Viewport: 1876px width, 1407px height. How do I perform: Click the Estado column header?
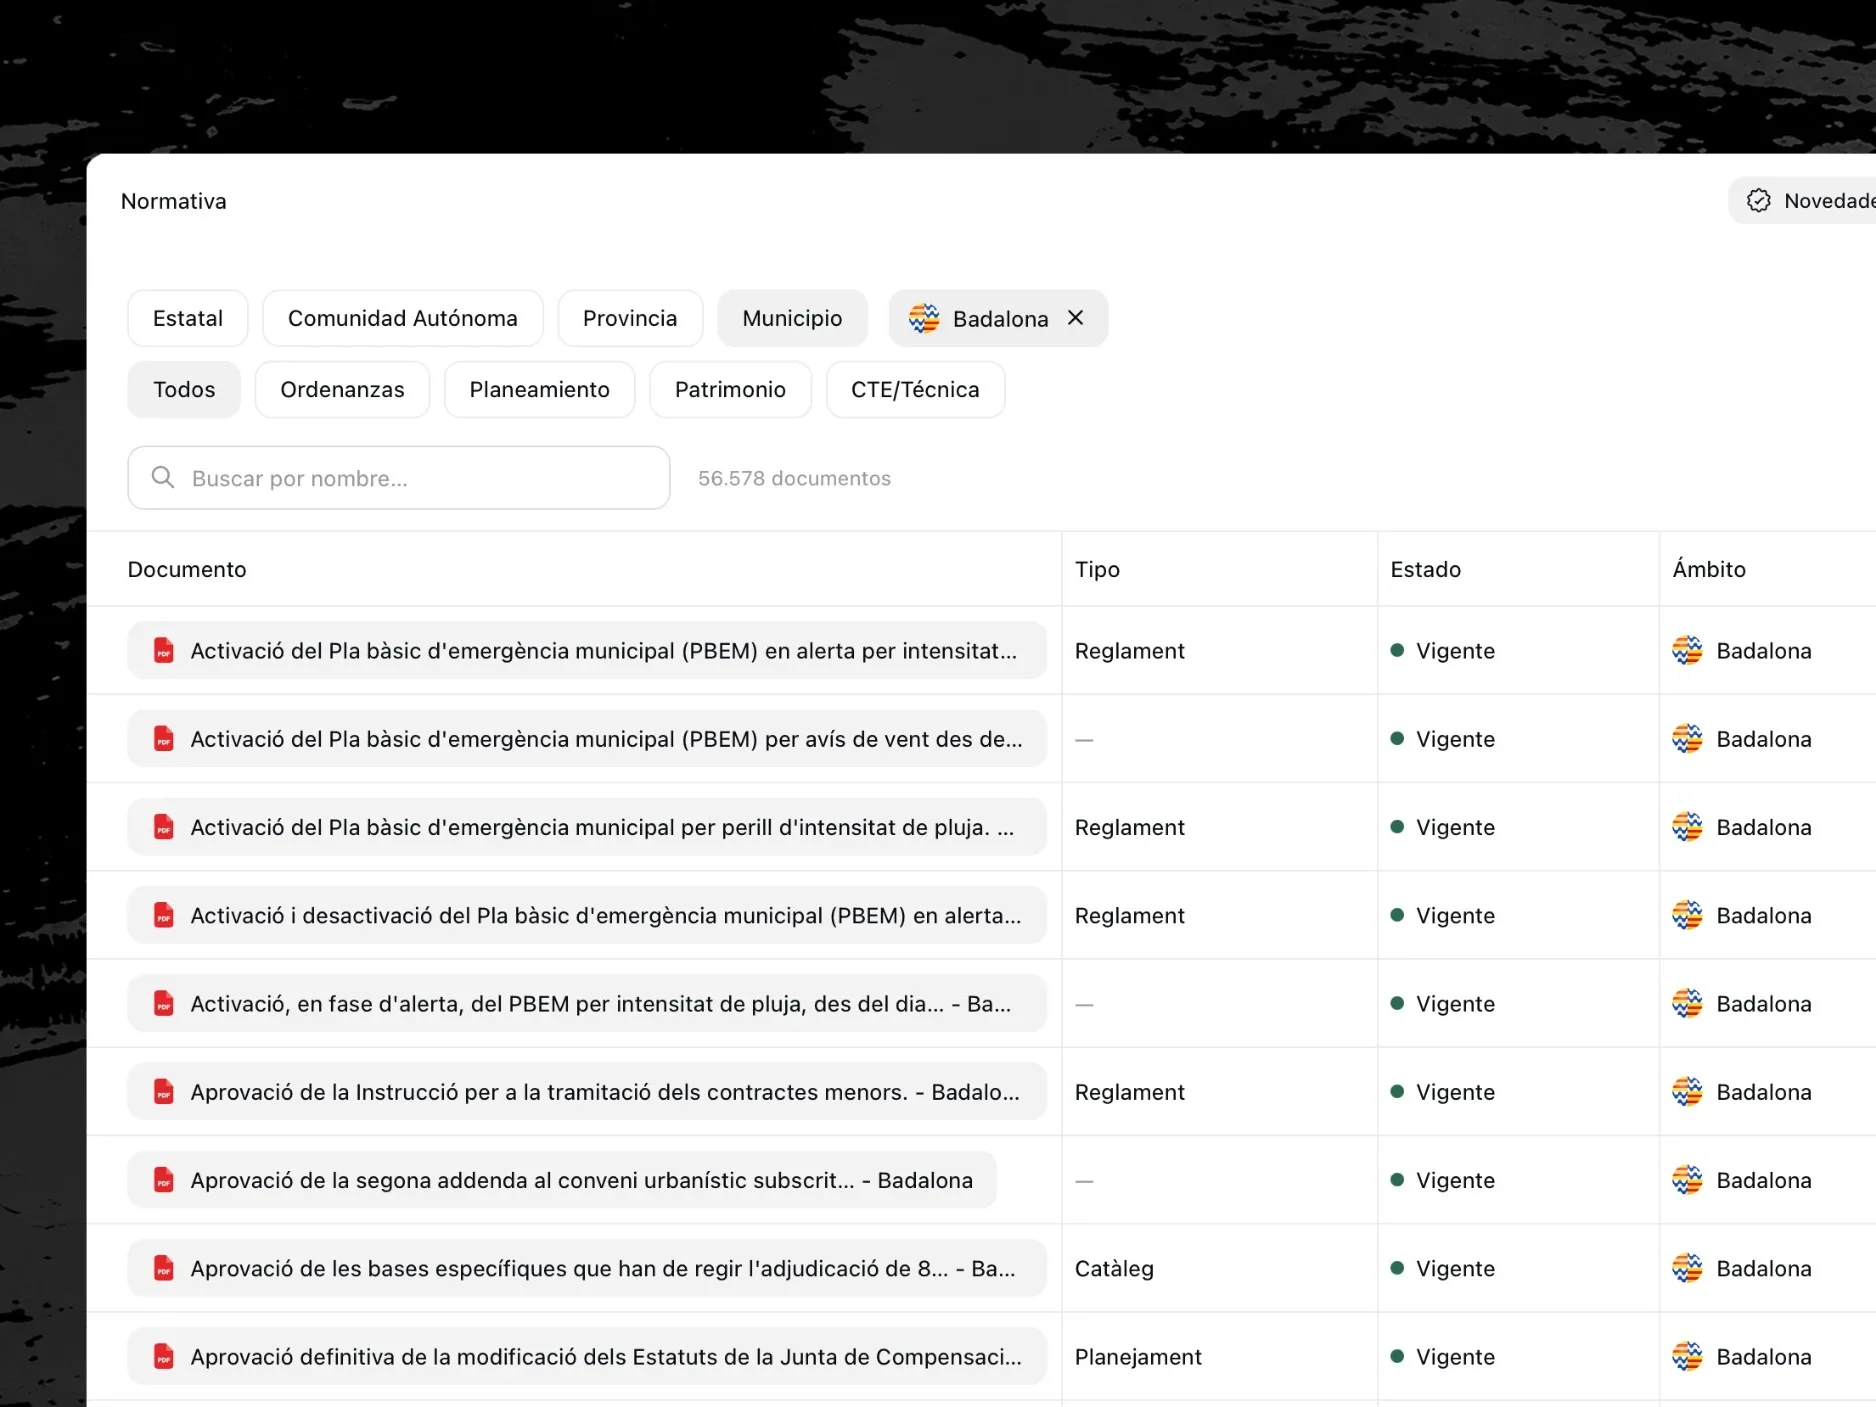pyautogui.click(x=1425, y=569)
